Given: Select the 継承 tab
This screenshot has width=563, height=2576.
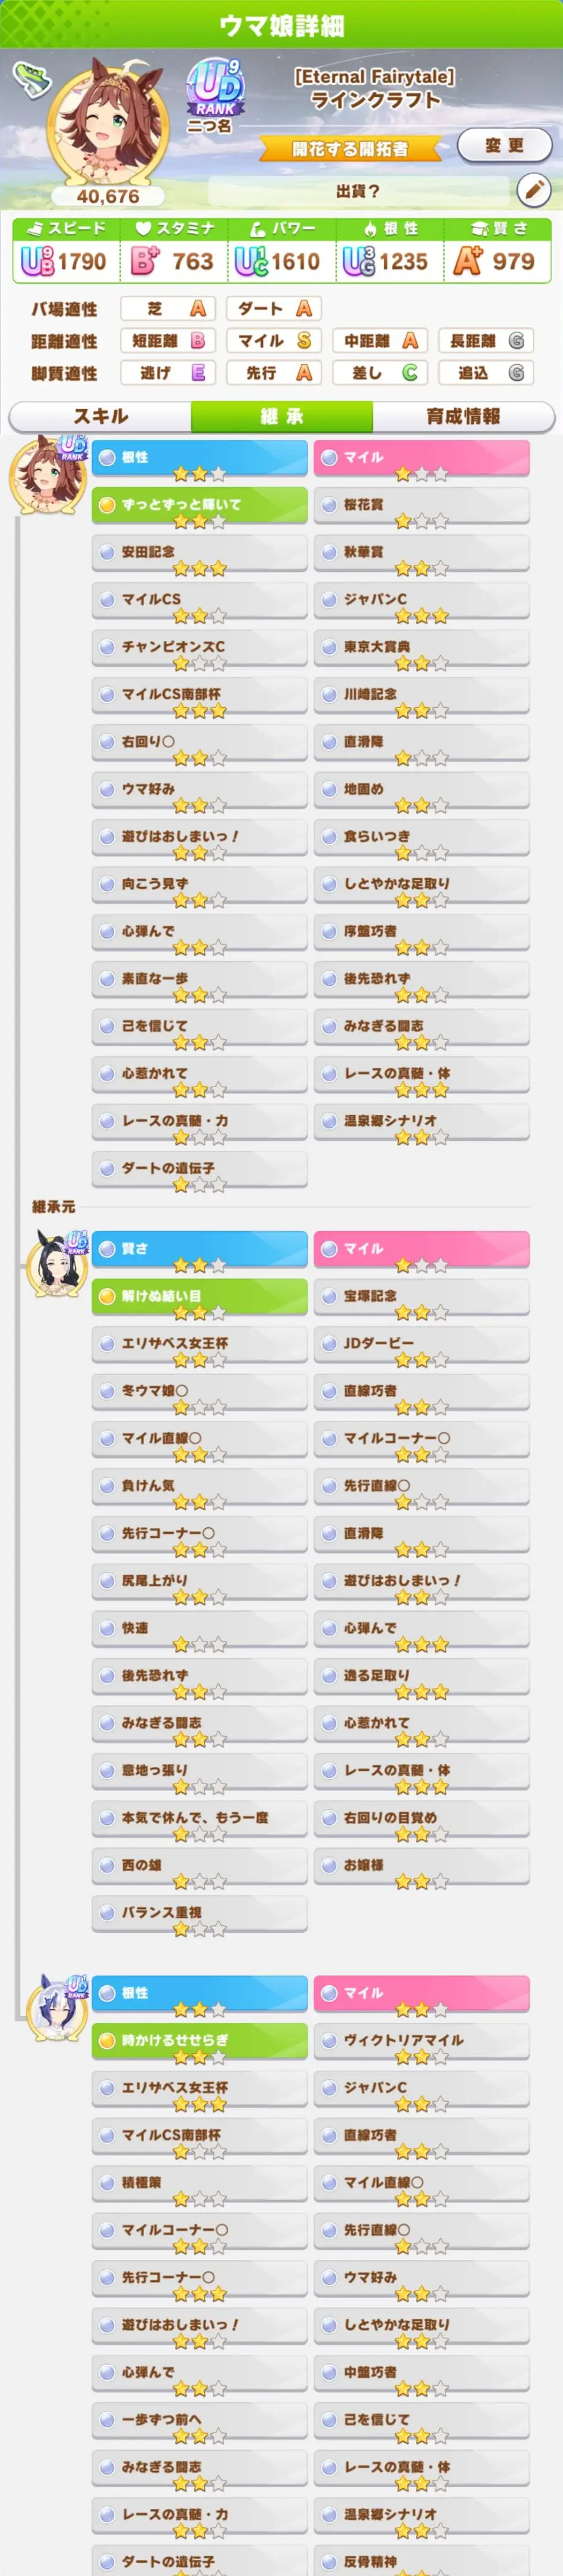Looking at the screenshot, I should 281,416.
